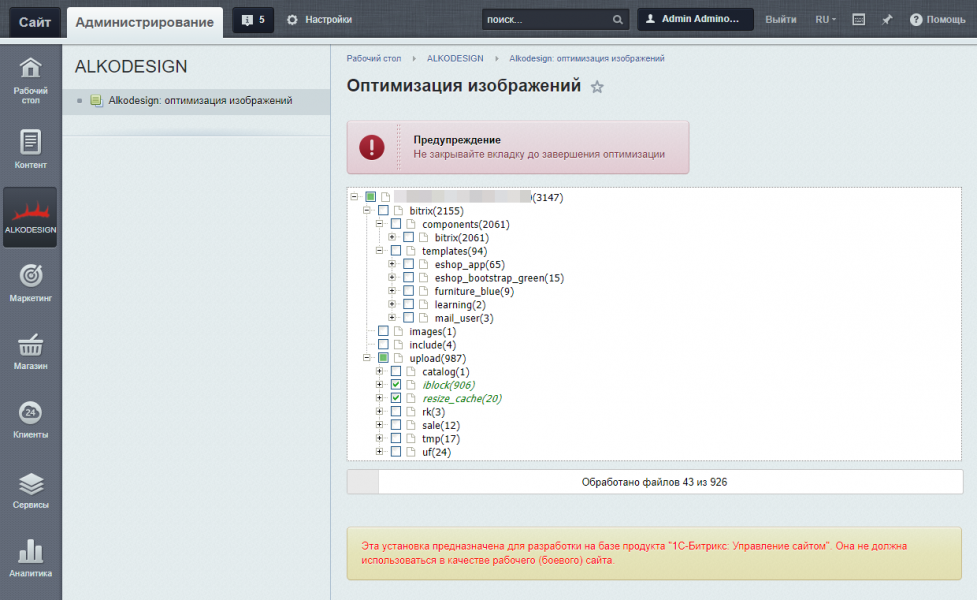The height and width of the screenshot is (600, 977).
Task: Open the Помощь help link
Action: click(937, 20)
